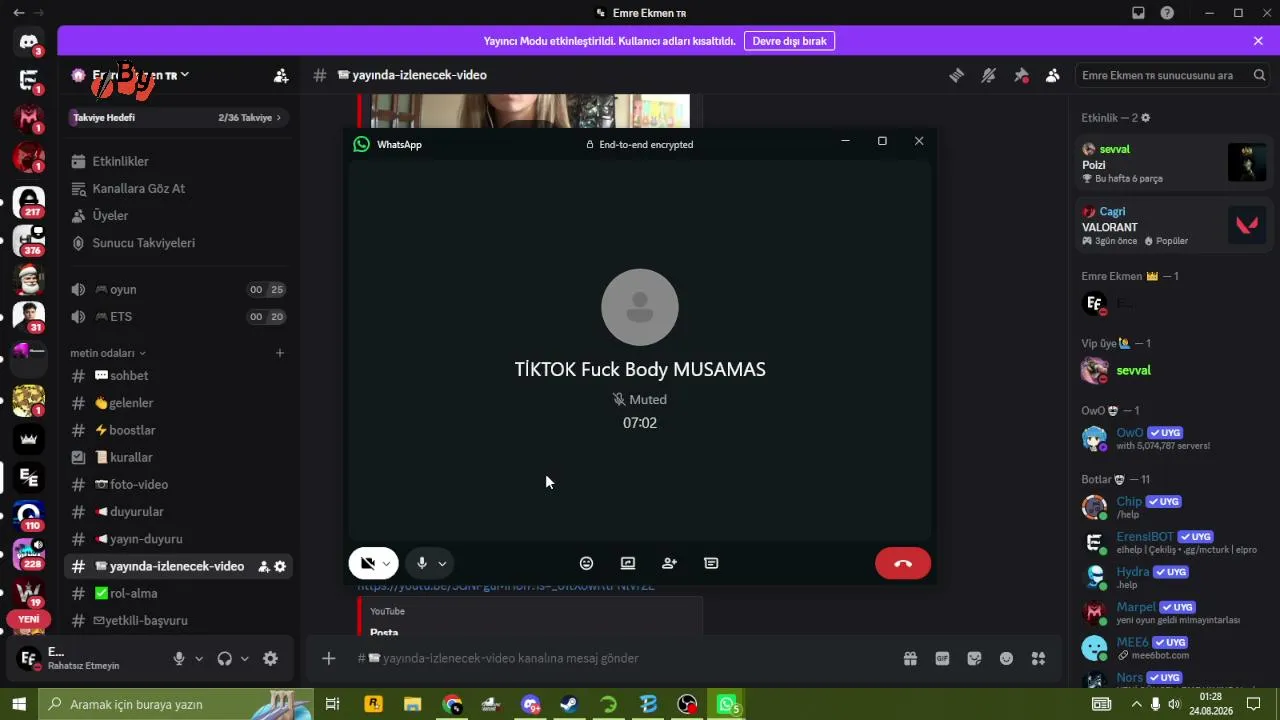Open Kanallara Göz At
This screenshot has height=720, width=1280.
177,188
